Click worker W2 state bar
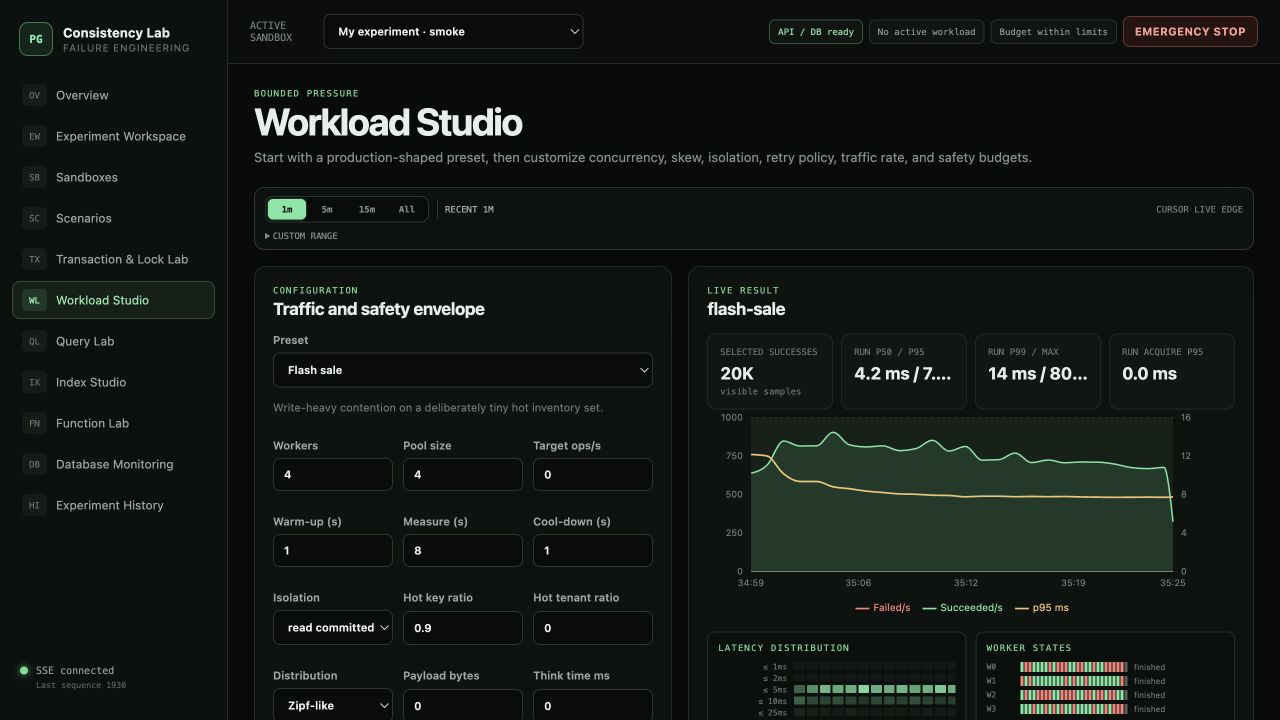 pyautogui.click(x=1074, y=695)
